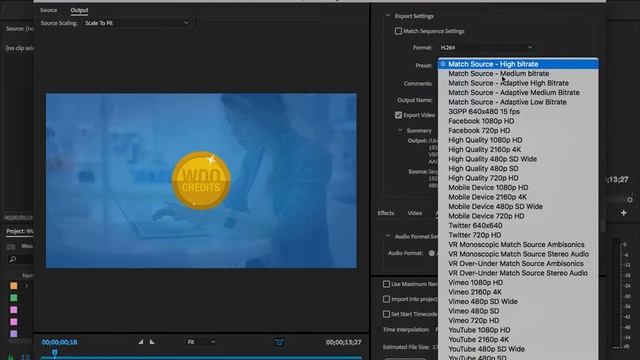Select the Audio Format radio button
This screenshot has width=640, height=360.
[x=431, y=253]
